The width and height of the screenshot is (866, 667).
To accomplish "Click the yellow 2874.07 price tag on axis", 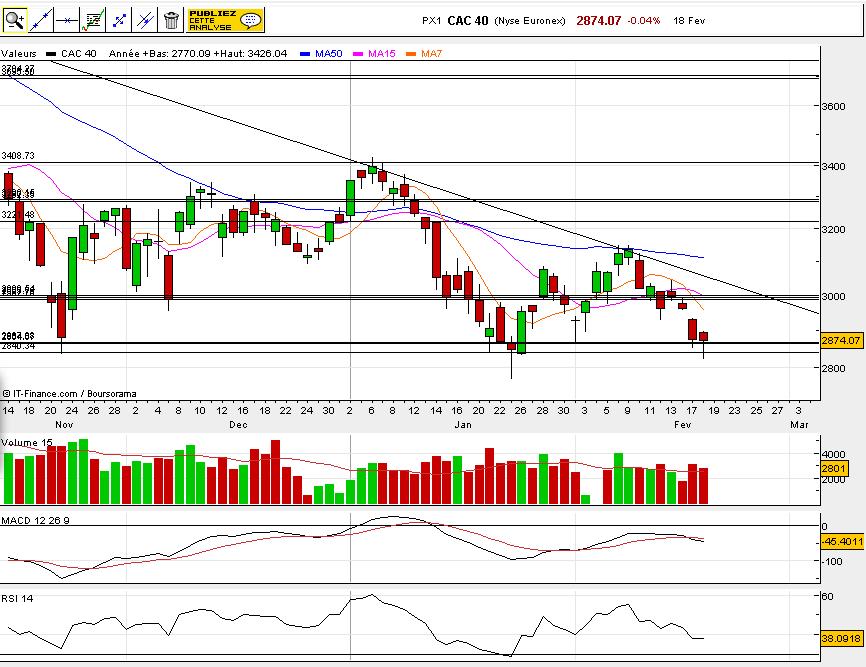I will (x=841, y=341).
